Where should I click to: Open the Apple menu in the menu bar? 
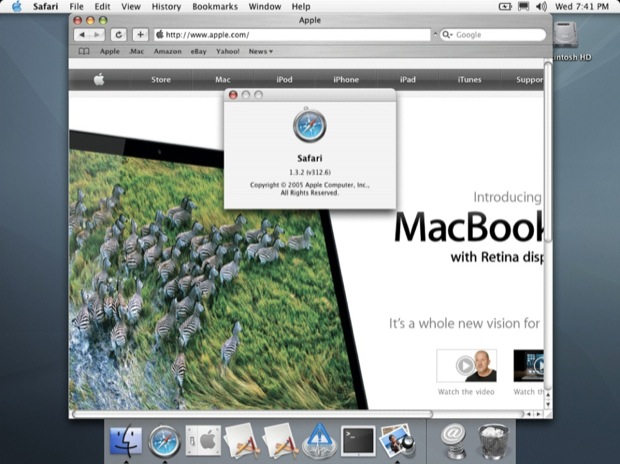point(17,6)
